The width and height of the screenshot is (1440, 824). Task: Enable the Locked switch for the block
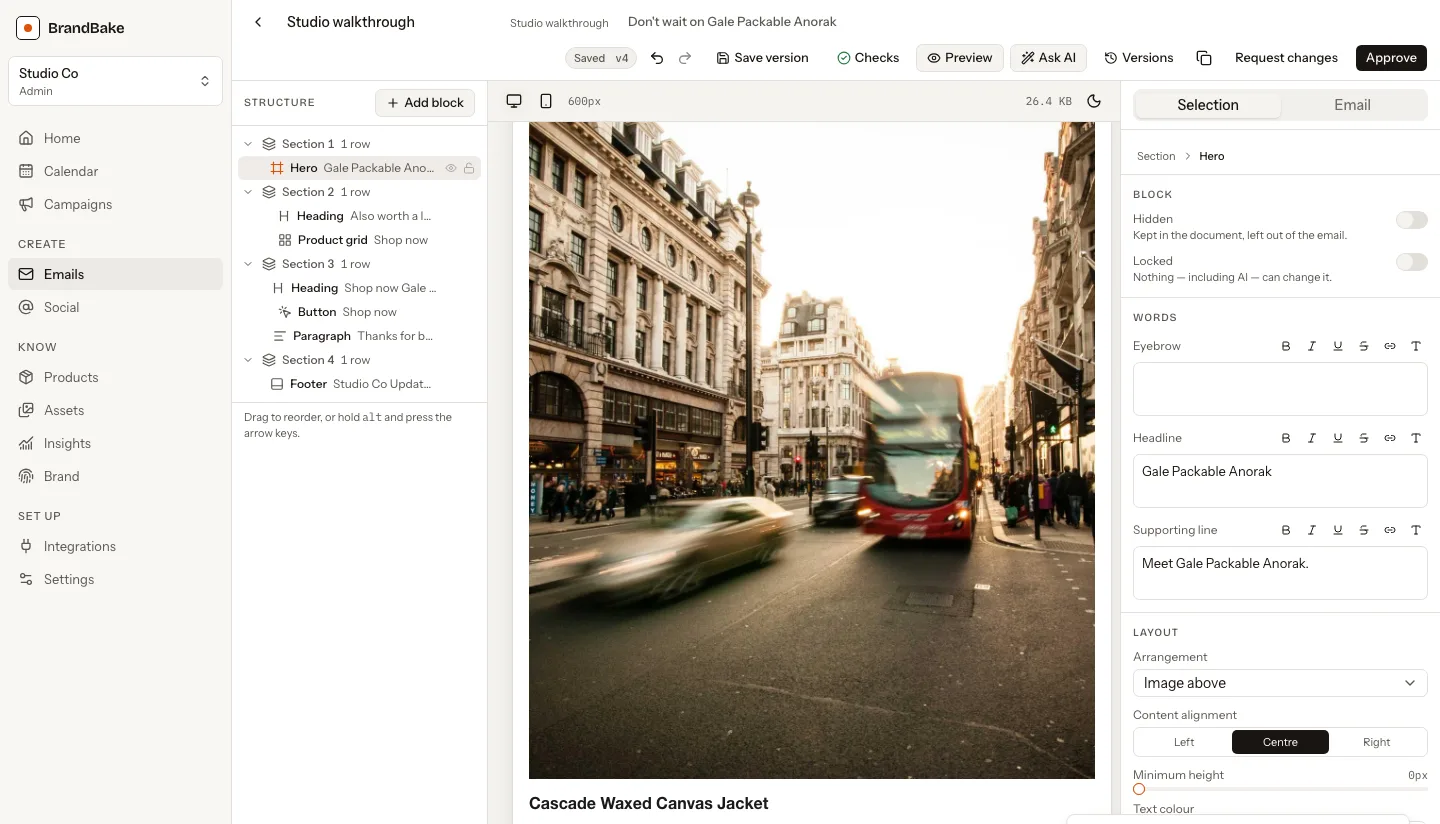click(x=1411, y=262)
